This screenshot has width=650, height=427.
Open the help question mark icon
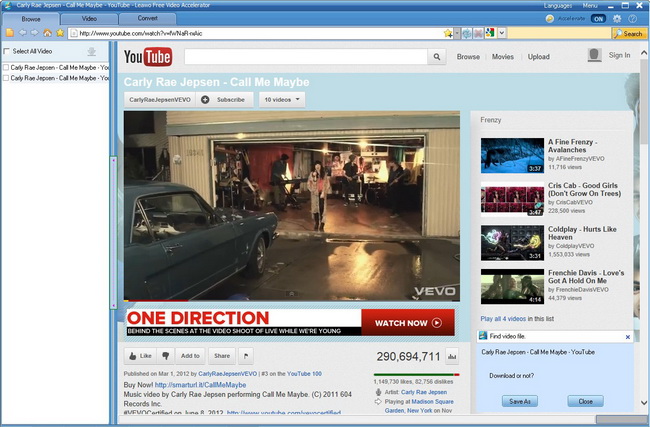pos(632,19)
